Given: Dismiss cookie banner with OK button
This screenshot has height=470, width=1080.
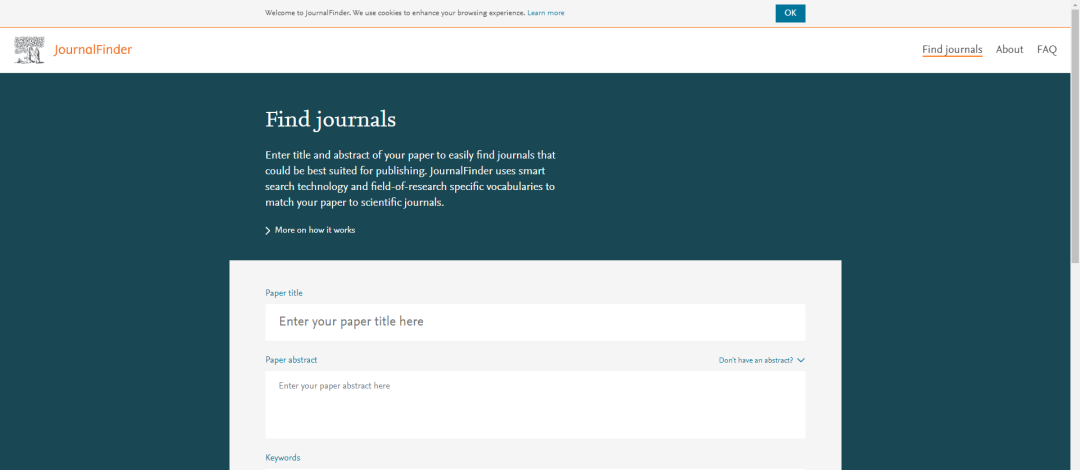Looking at the screenshot, I should [790, 13].
